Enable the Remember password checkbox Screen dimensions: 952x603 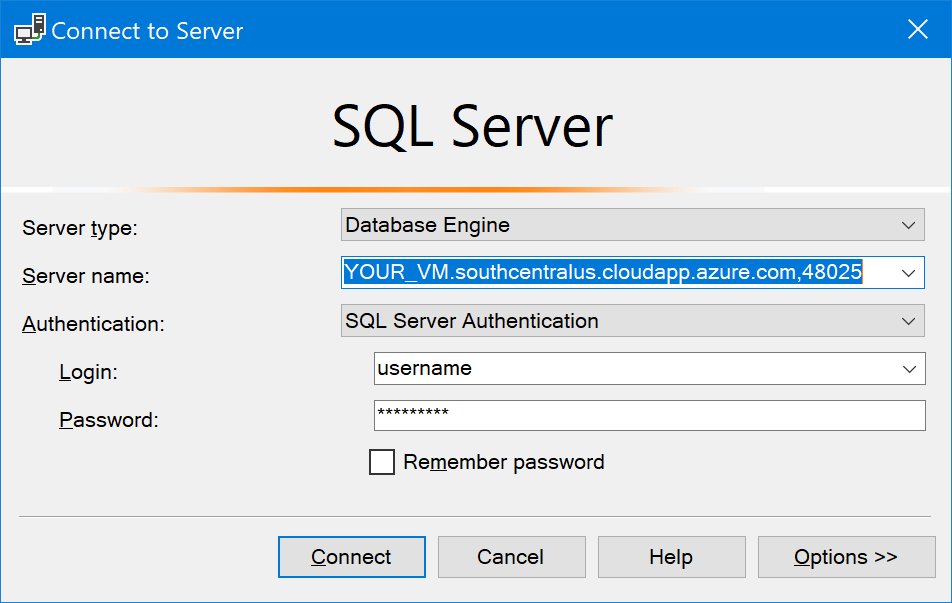[382, 462]
